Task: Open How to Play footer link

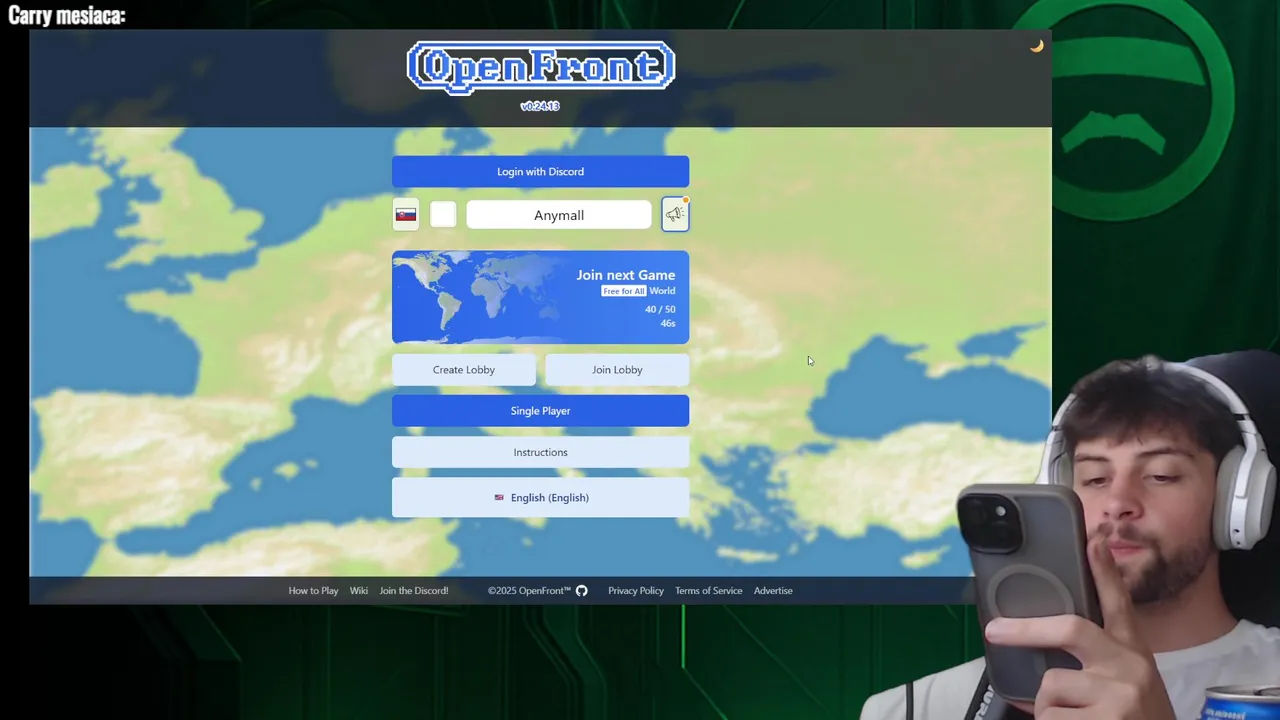Action: 313,591
